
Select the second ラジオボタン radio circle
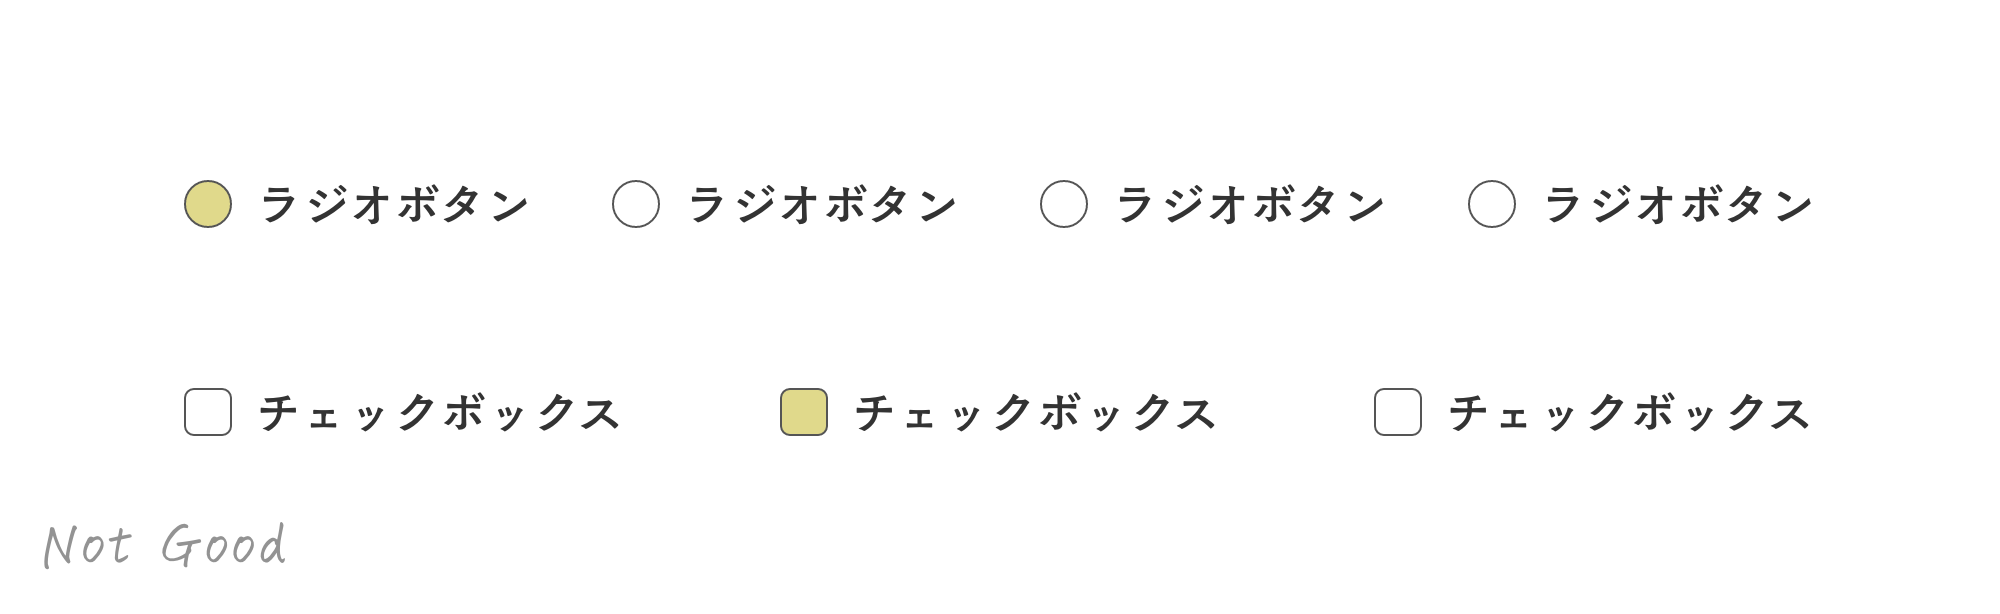click(636, 204)
